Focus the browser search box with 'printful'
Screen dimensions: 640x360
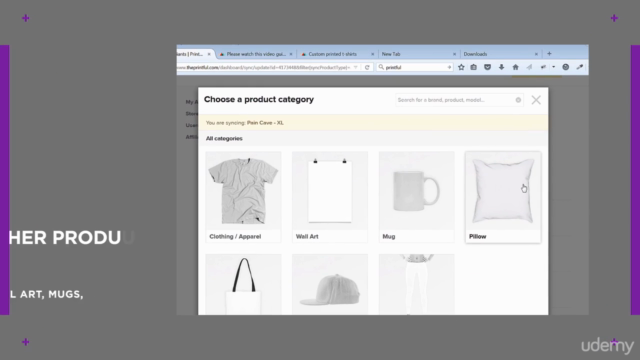(414, 67)
